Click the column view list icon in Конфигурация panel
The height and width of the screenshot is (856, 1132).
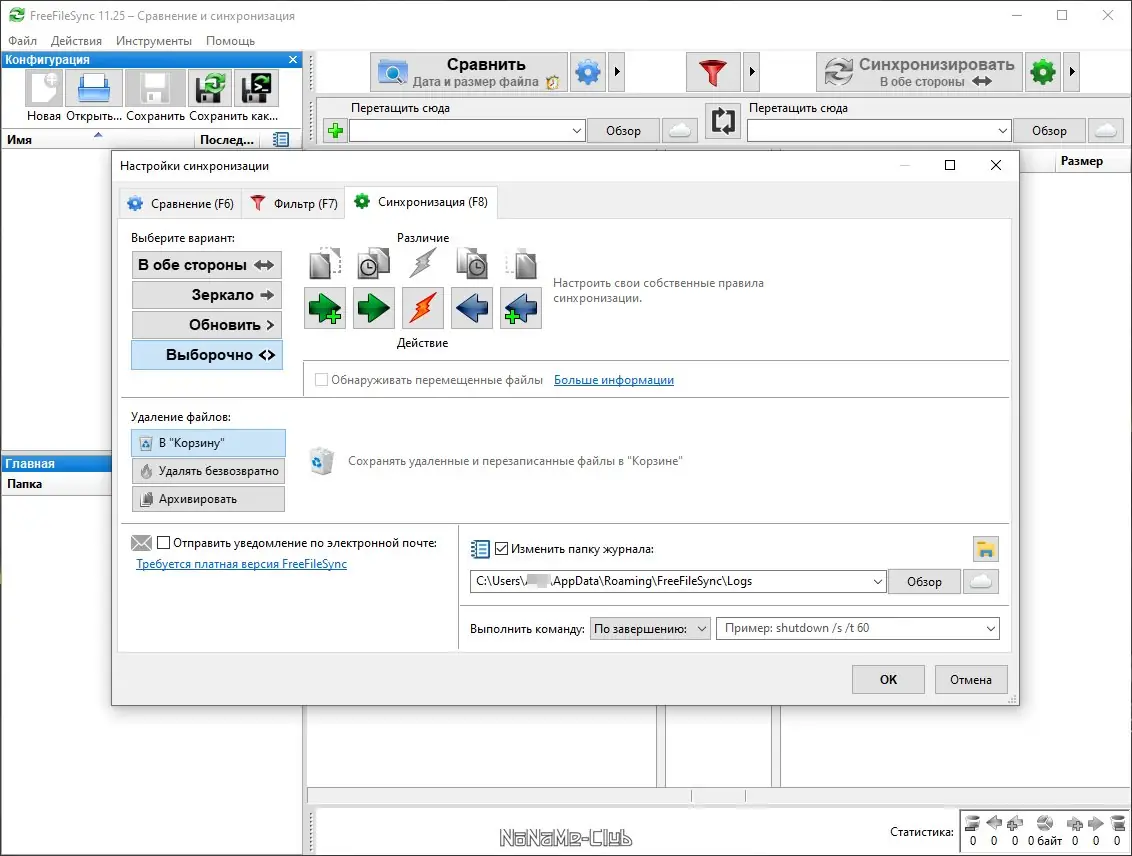281,139
